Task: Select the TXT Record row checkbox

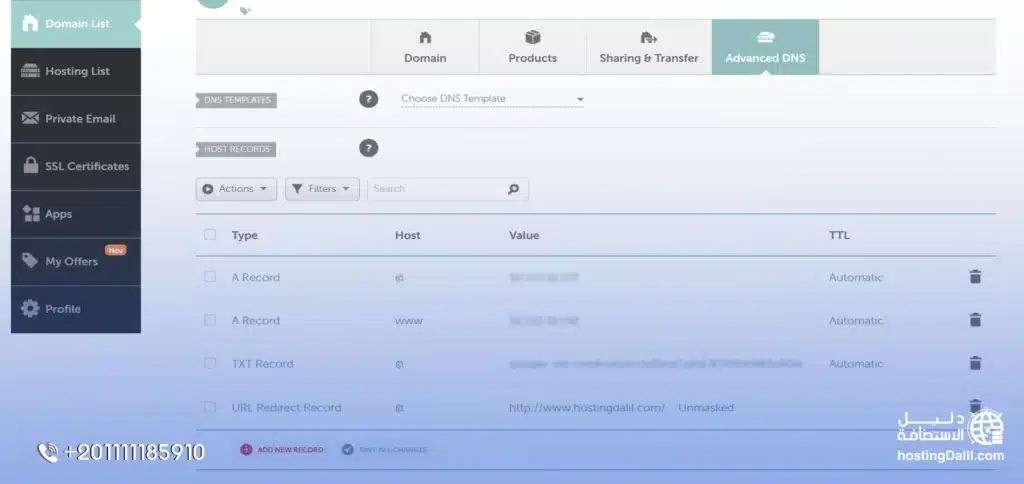Action: point(210,364)
